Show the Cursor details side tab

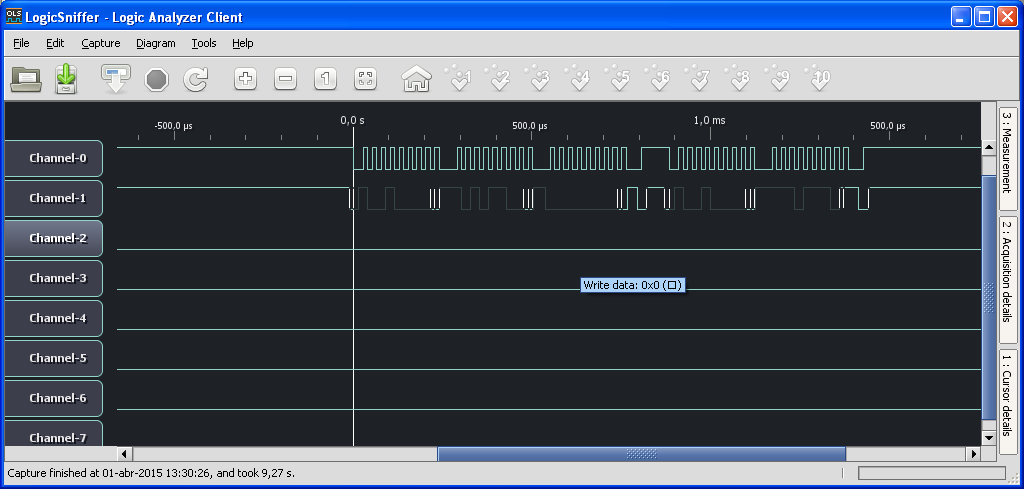1008,400
